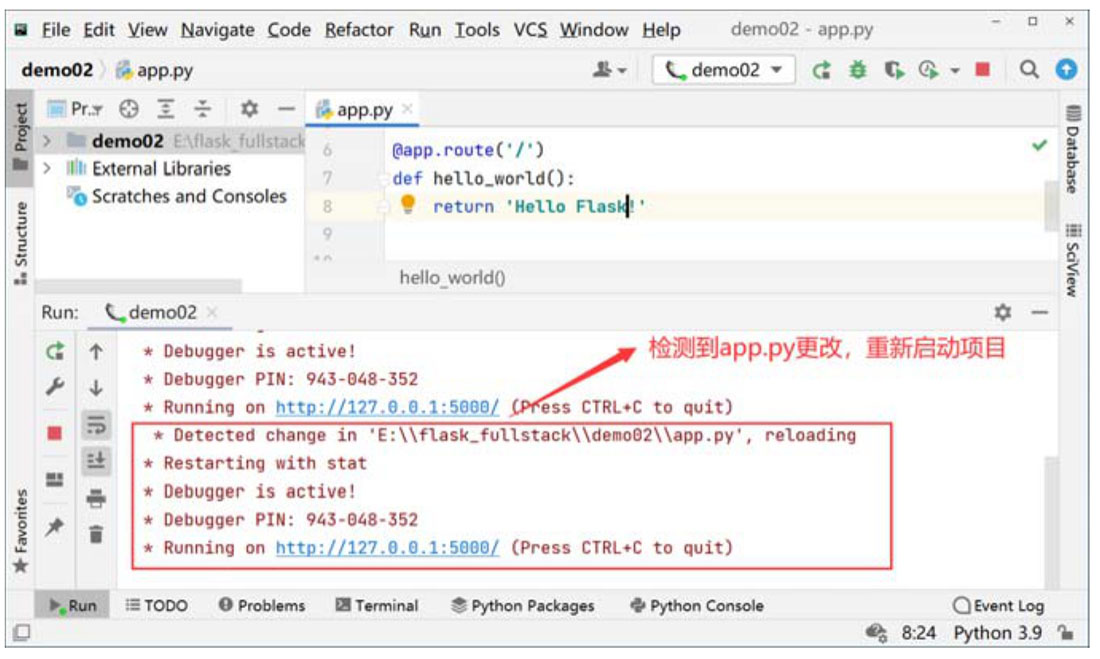Open the Event Log button
The image size is (1100, 659).
coord(998,605)
